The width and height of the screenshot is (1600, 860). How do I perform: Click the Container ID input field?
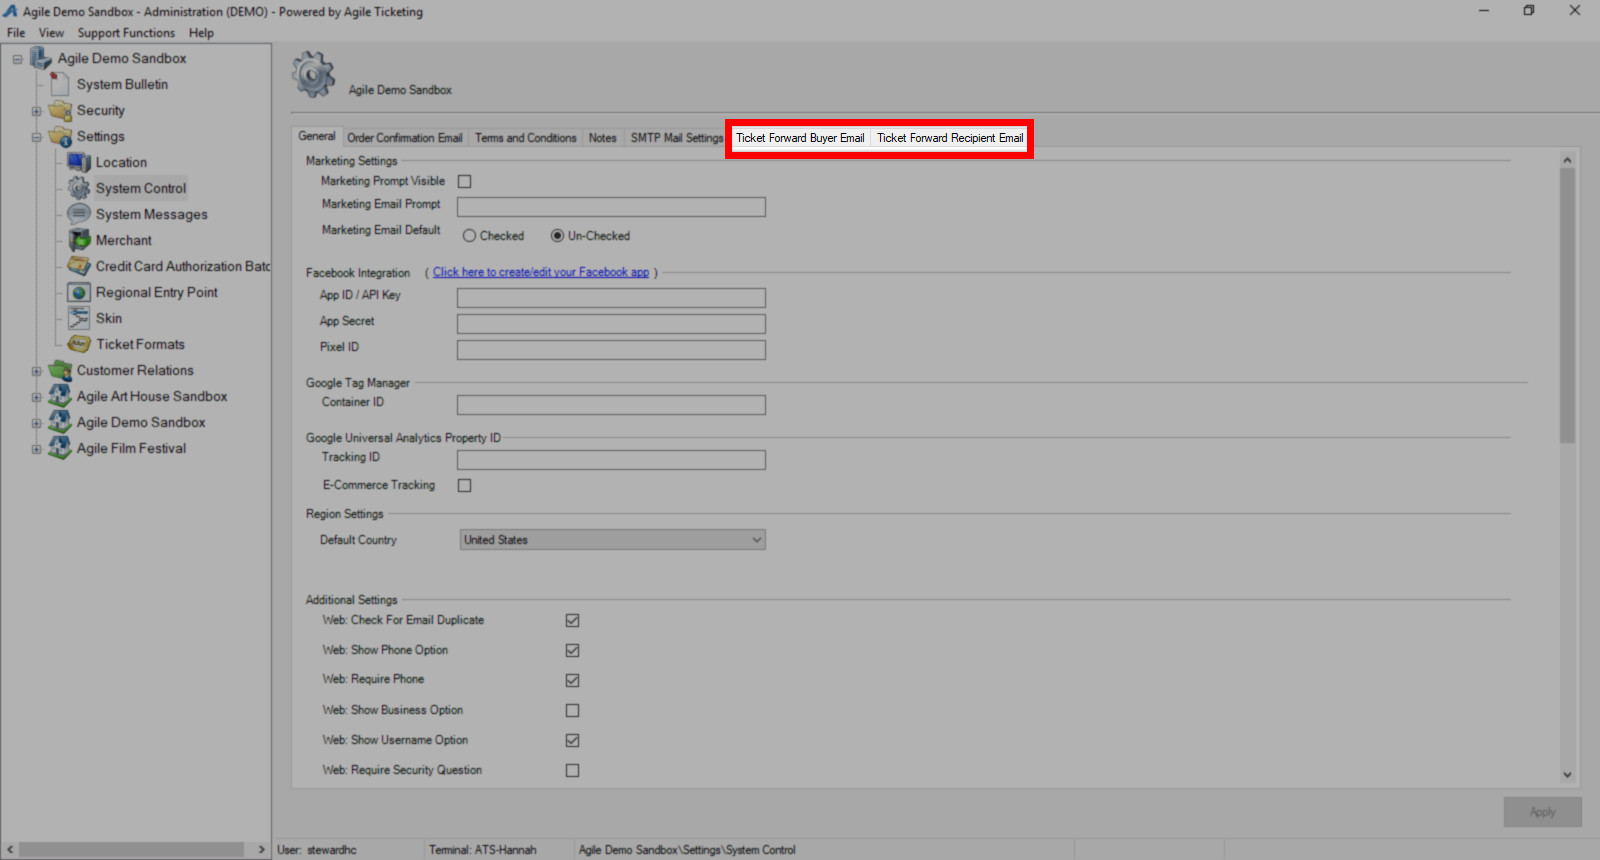click(x=611, y=405)
